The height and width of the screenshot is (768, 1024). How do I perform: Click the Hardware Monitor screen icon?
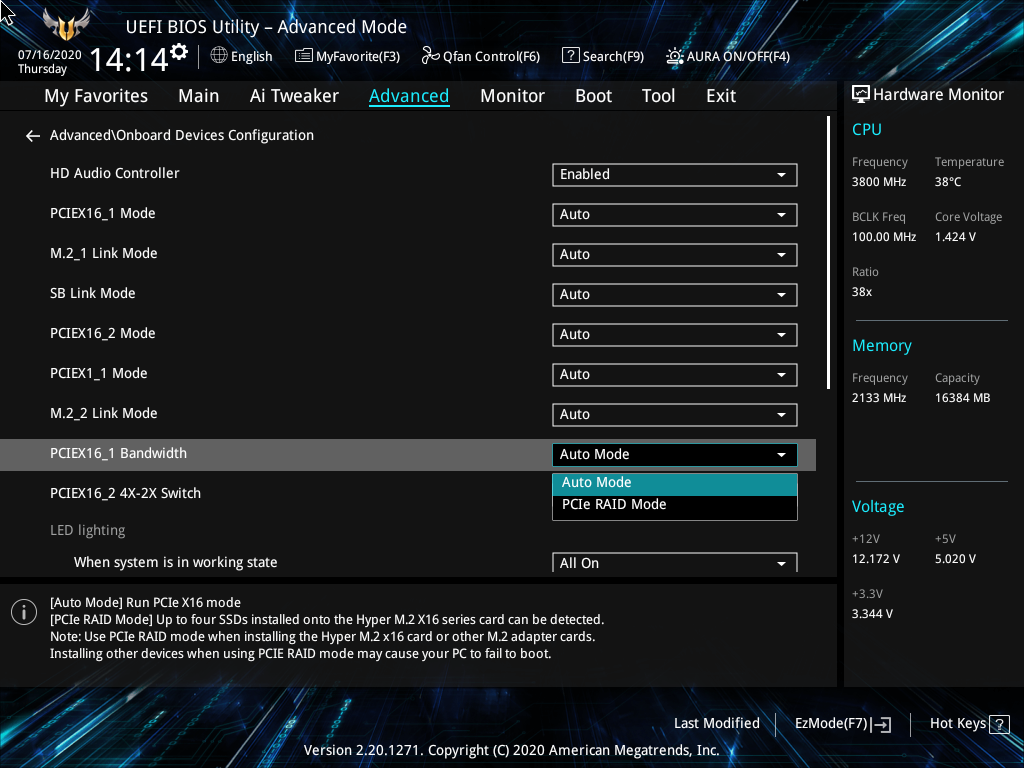[x=861, y=95]
